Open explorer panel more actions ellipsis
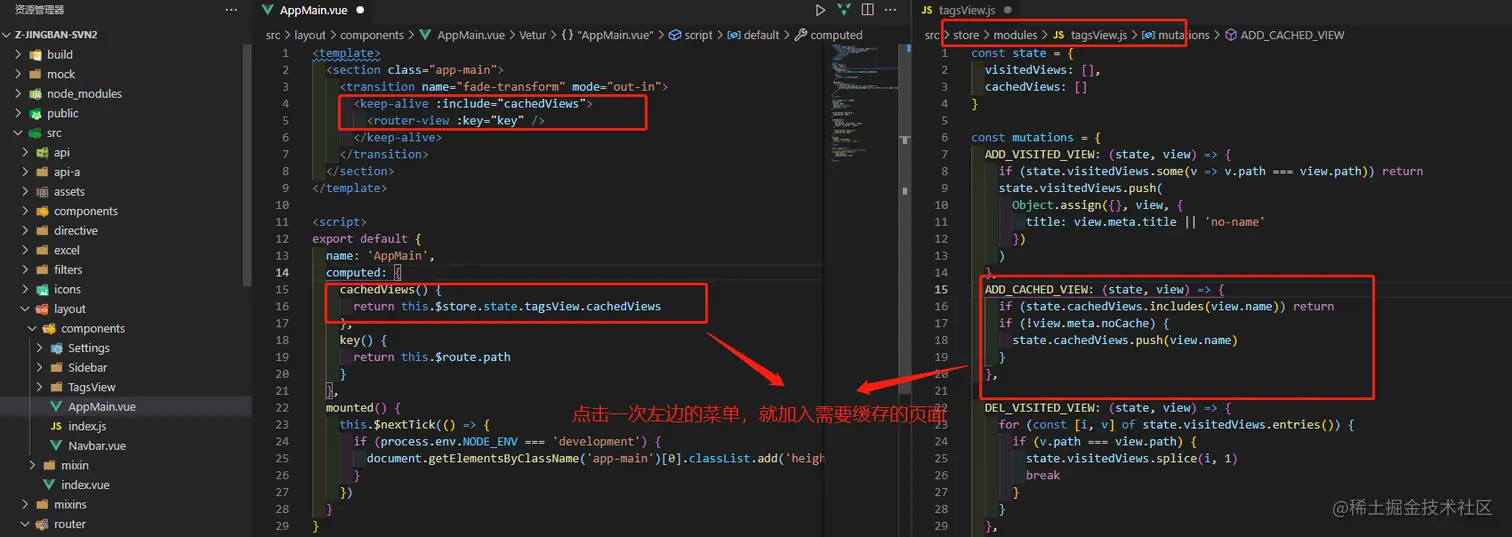 [232, 10]
